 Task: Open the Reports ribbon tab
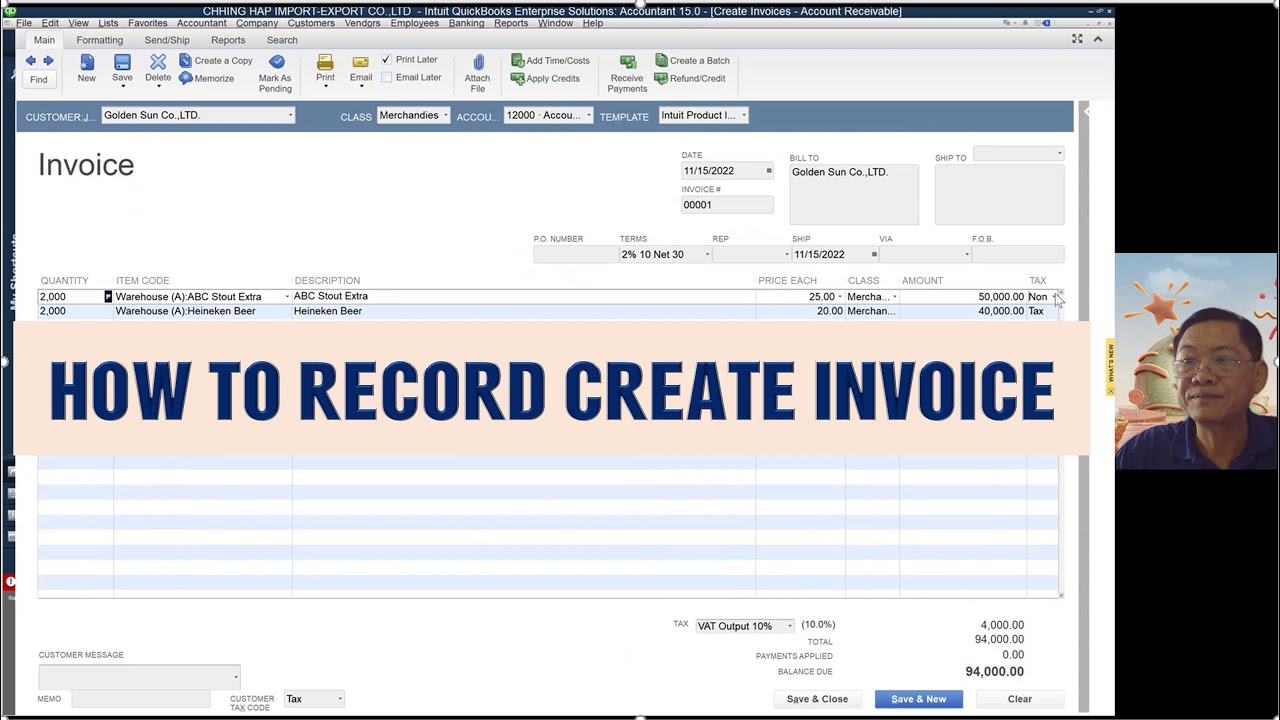[x=228, y=40]
